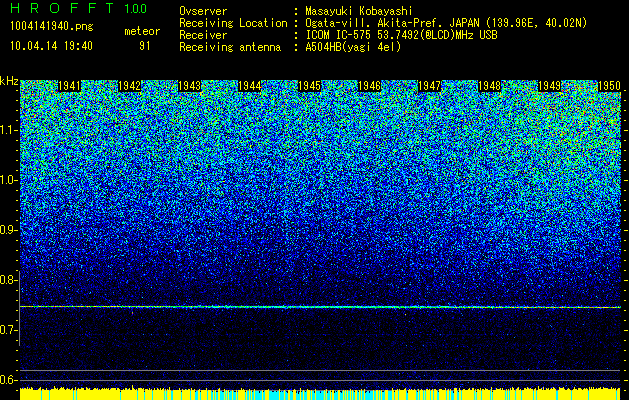Click the name Masayuki Kobayashi
The width and height of the screenshot is (629, 400).
[x=359, y=11]
